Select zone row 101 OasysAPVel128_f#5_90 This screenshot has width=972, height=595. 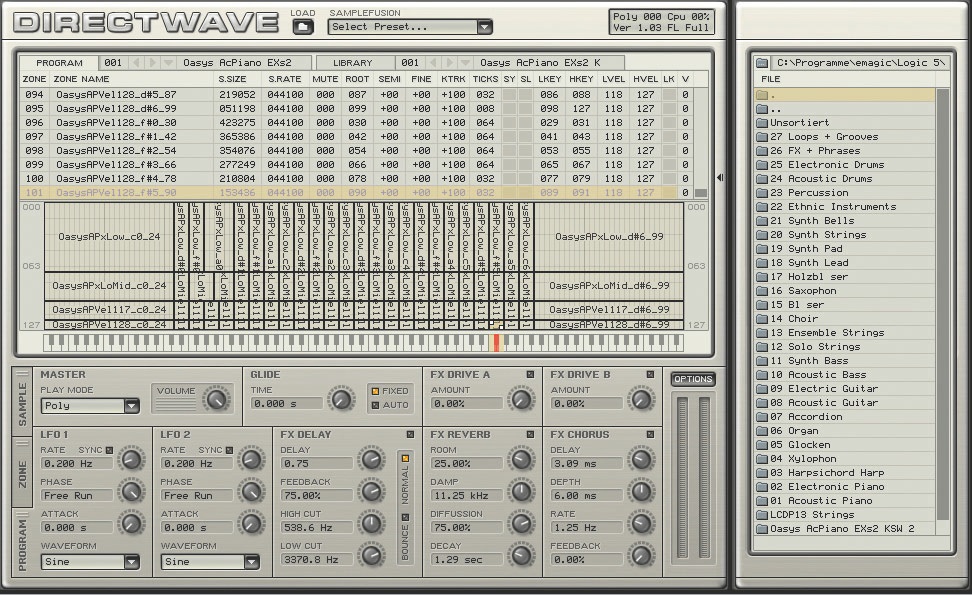[356, 193]
